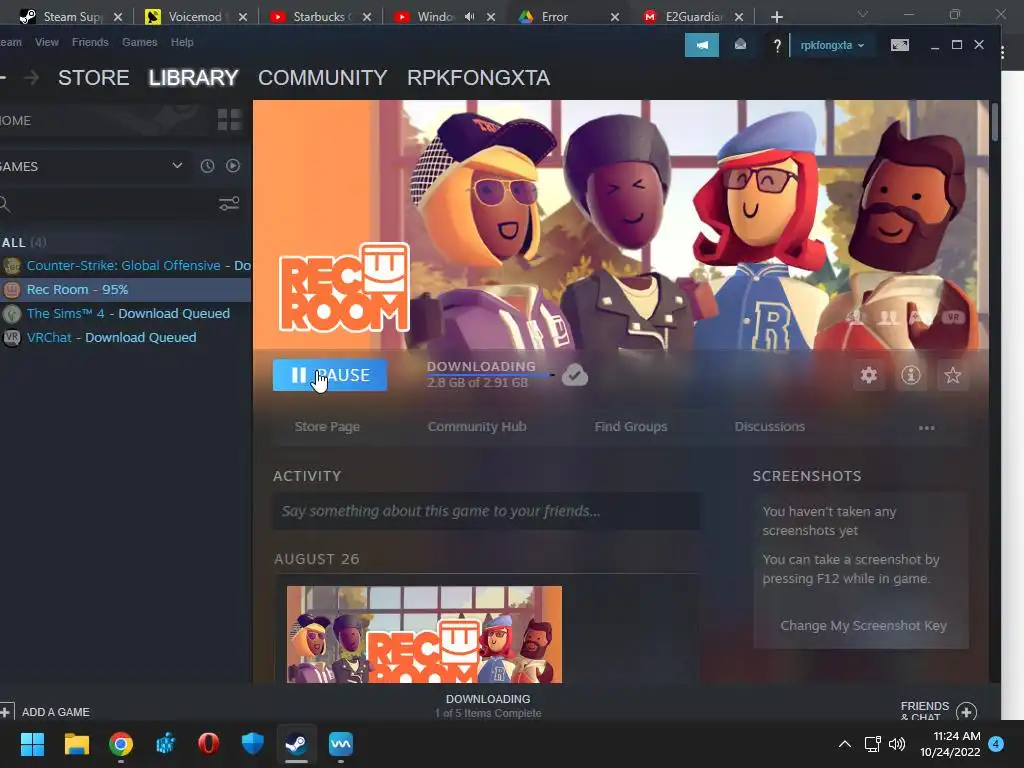The height and width of the screenshot is (768, 1024).
Task: Open Windows Security shield taskbar icon
Action: tap(252, 744)
